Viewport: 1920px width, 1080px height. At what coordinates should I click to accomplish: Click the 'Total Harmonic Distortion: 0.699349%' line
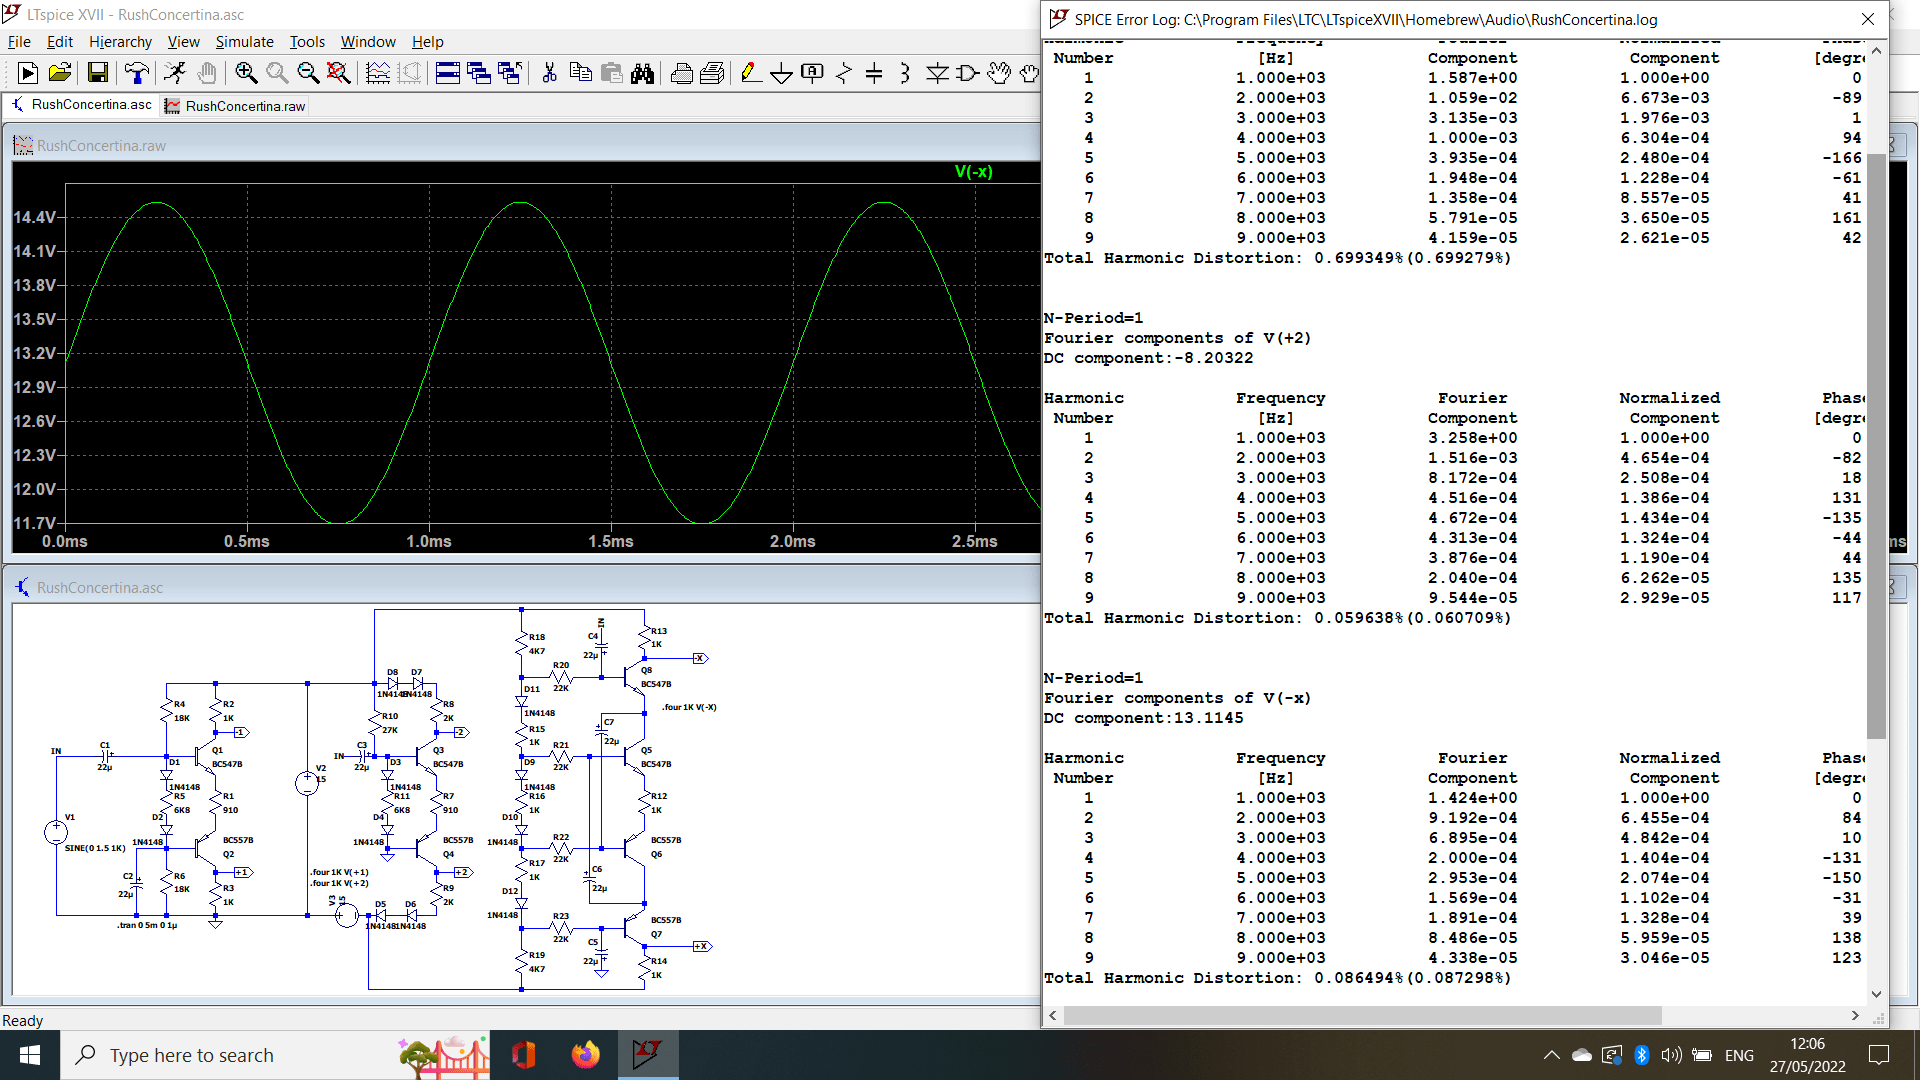(x=1277, y=258)
